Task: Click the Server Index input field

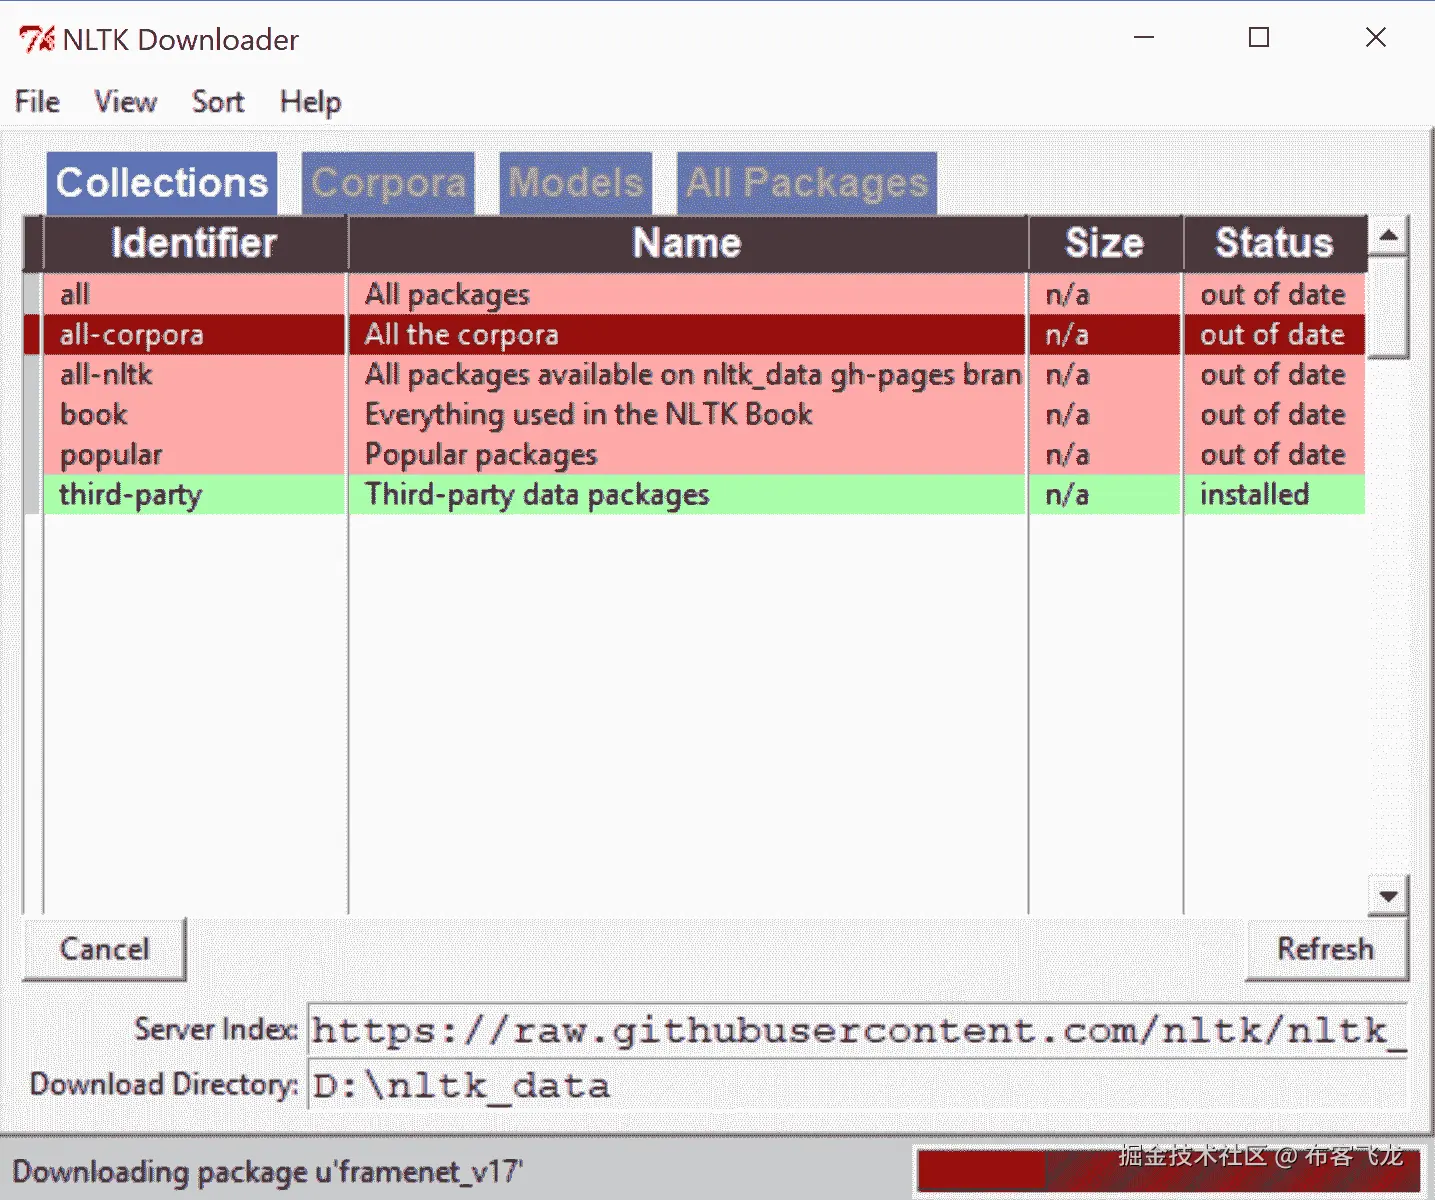Action: pos(857,1030)
